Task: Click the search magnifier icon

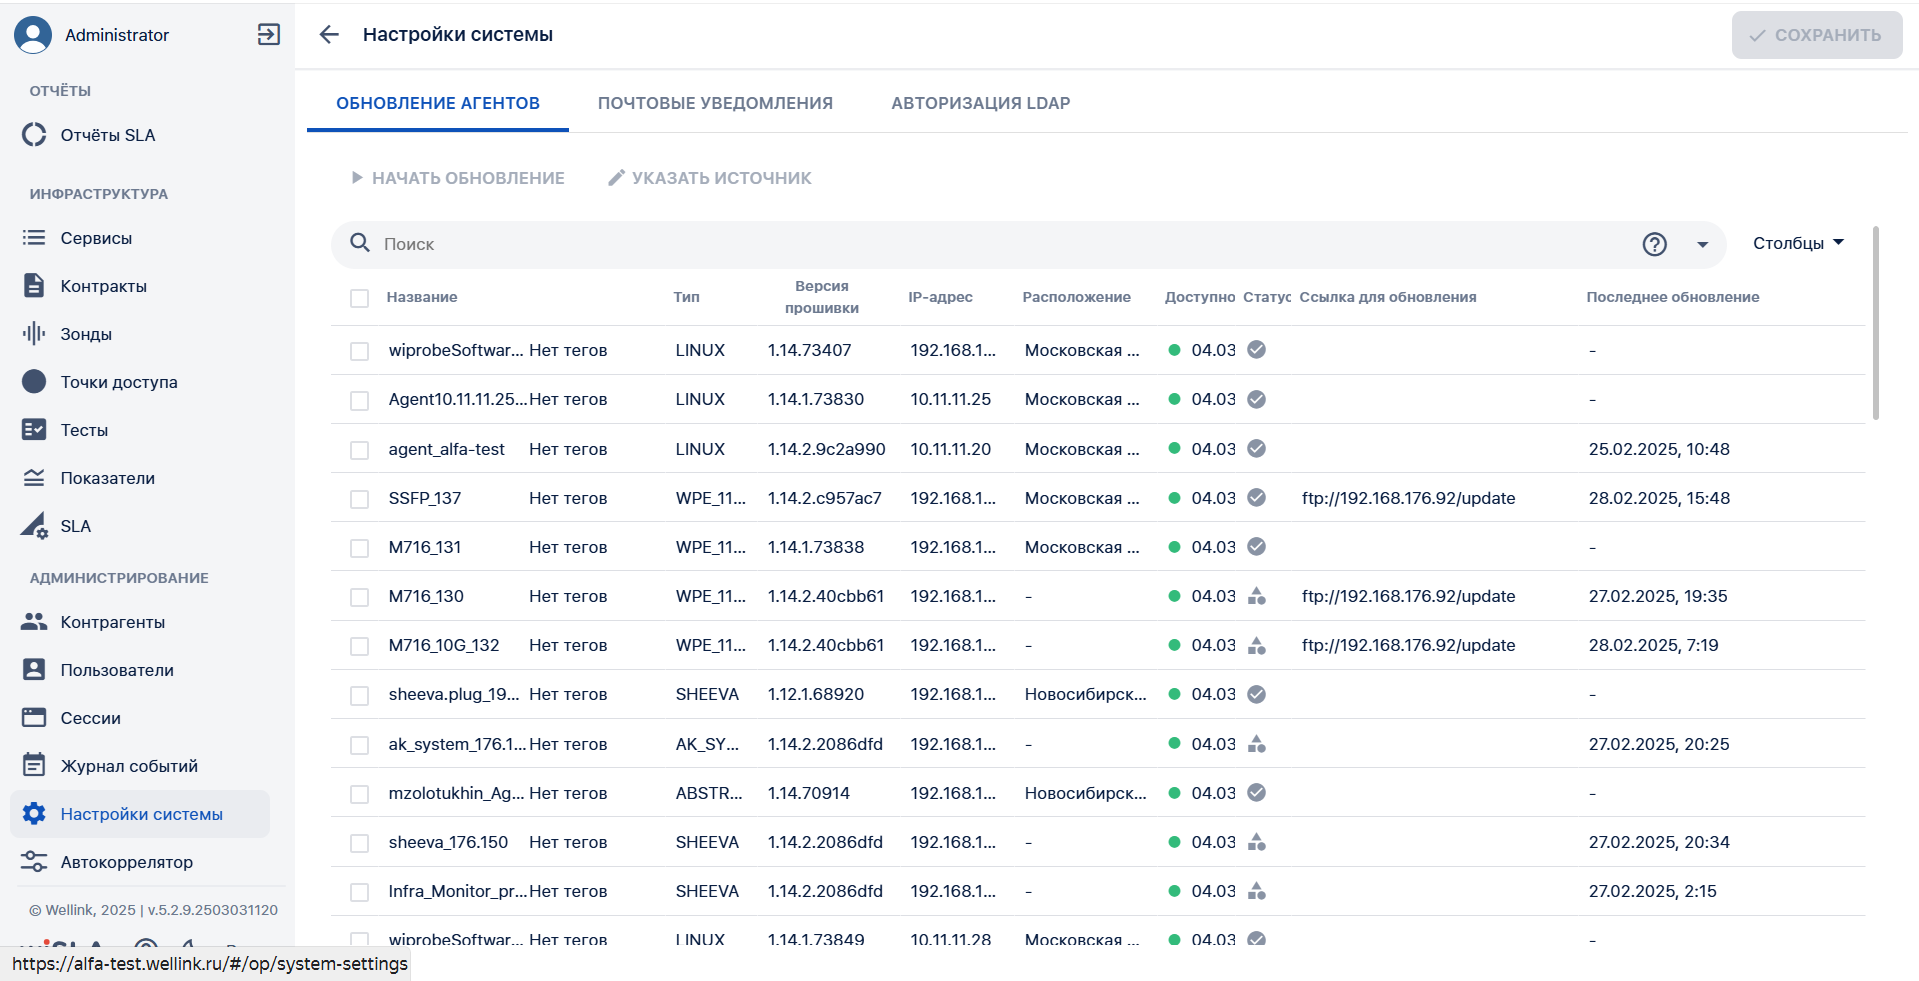Action: point(360,243)
